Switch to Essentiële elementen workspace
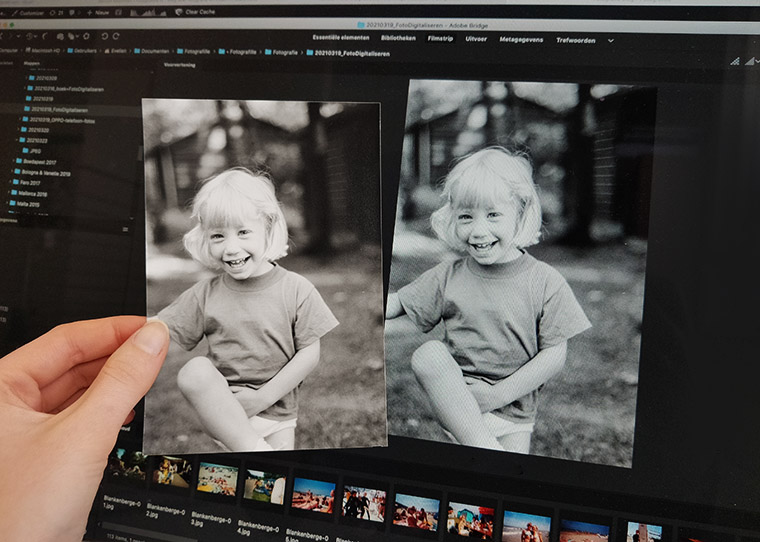Screen dimensions: 760x542 [341, 37]
